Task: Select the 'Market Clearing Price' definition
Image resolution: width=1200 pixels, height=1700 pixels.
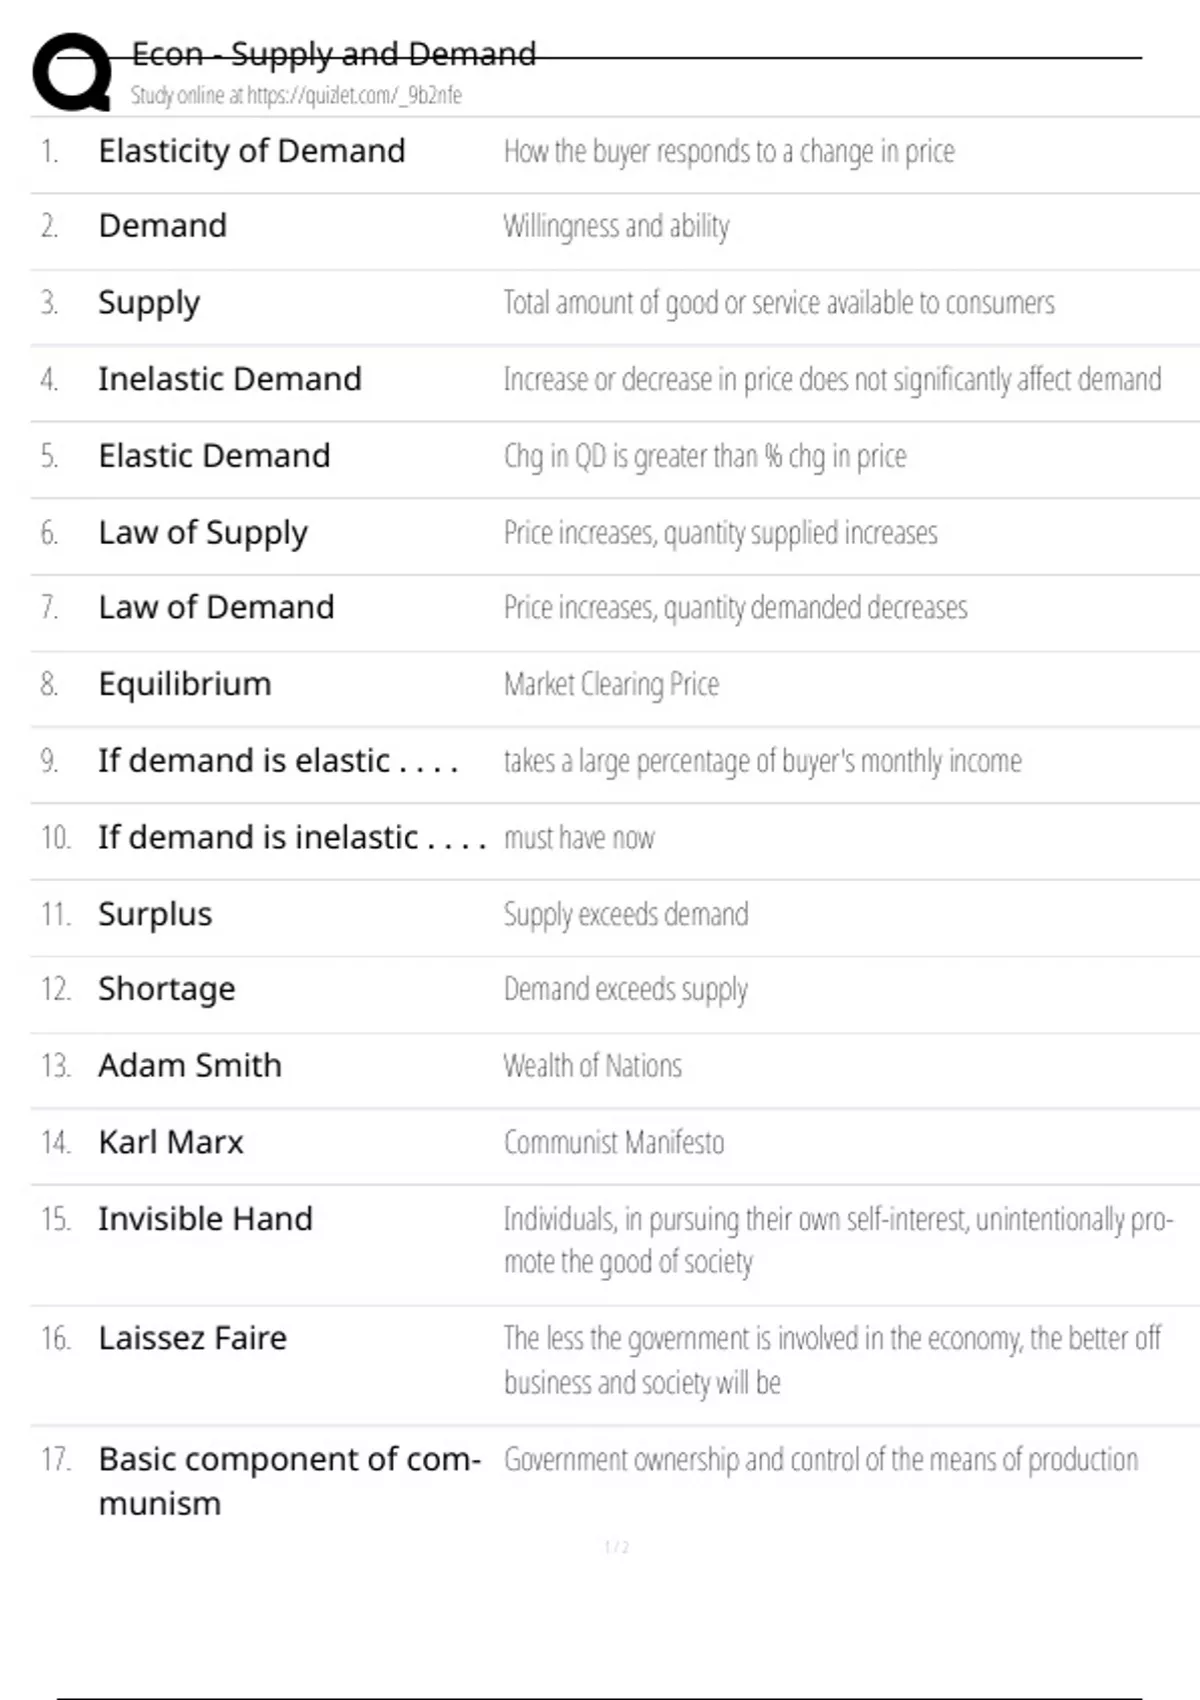Action: [x=611, y=685]
